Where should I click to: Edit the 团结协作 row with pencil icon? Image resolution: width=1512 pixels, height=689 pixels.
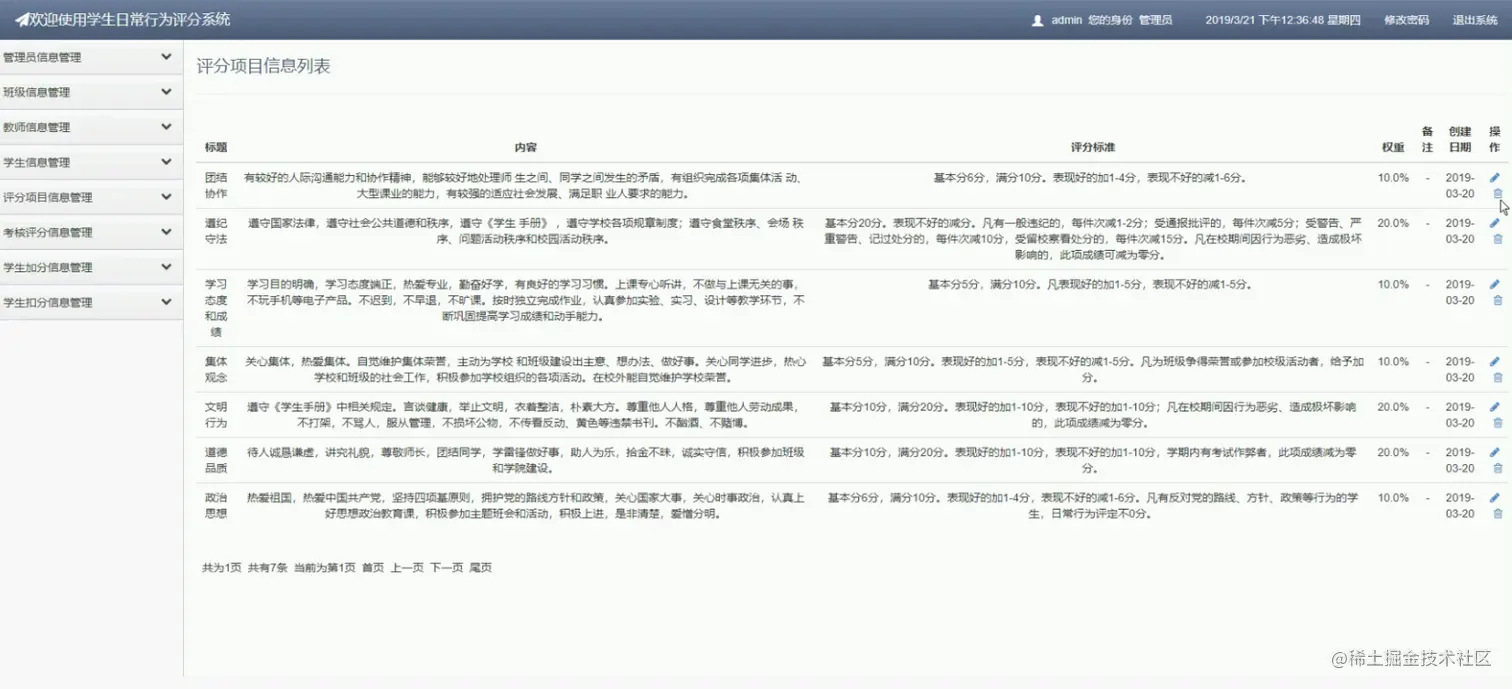click(1495, 178)
